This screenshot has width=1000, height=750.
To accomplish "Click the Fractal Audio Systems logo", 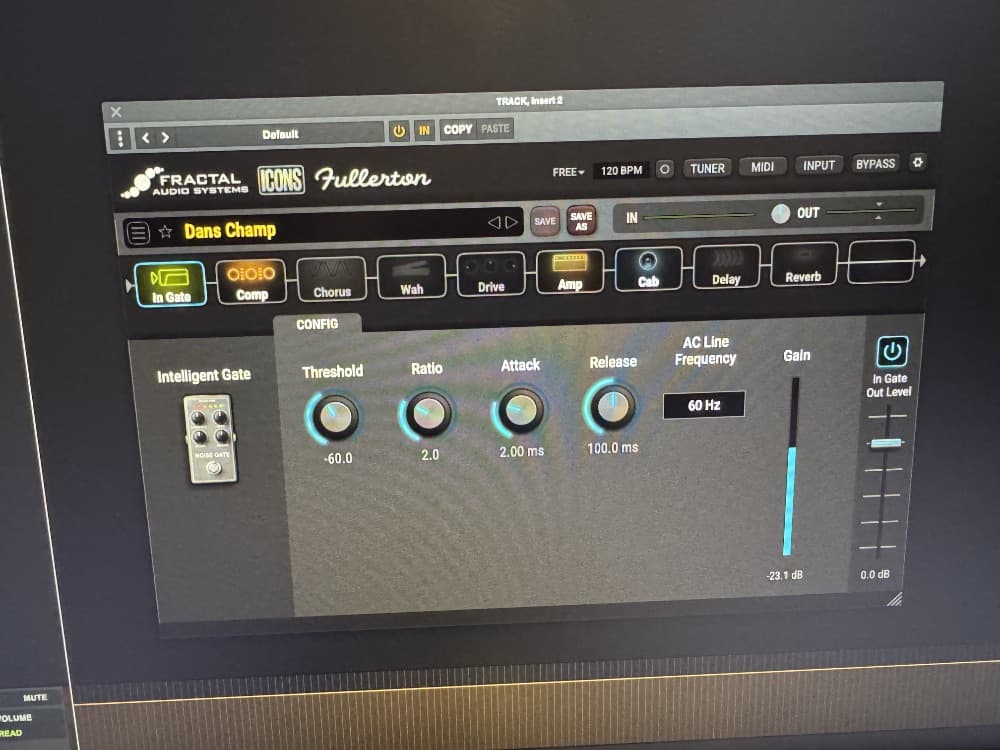I will (185, 182).
